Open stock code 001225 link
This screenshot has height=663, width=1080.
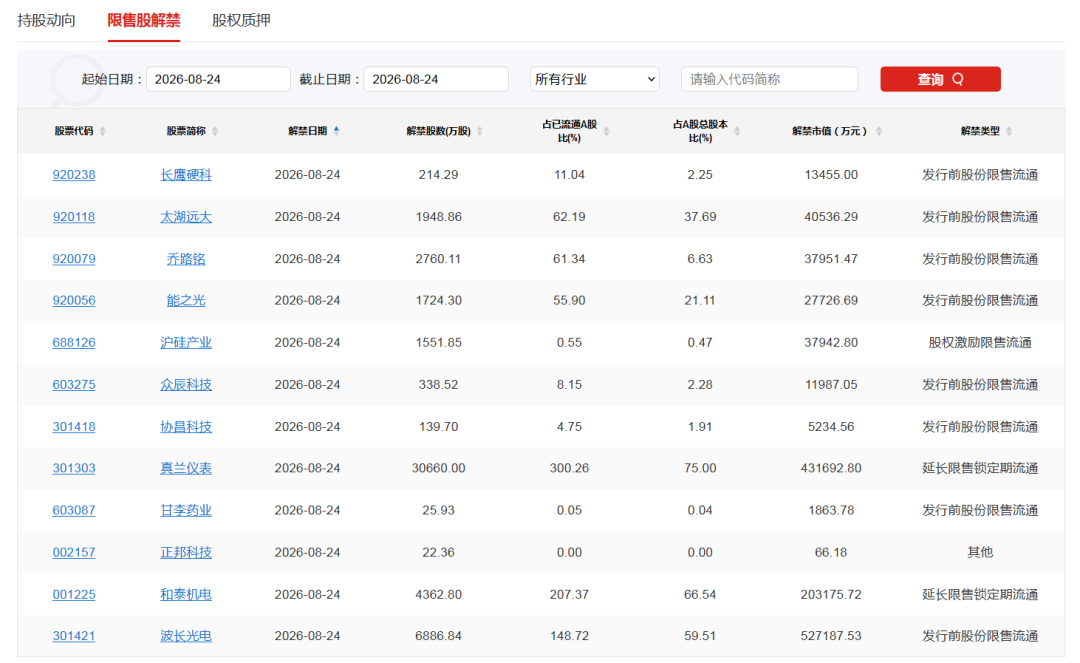(74, 594)
